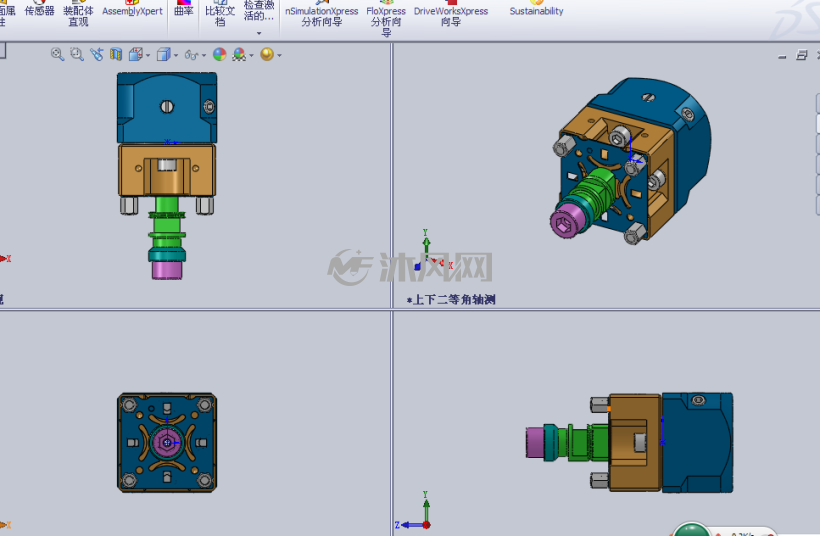Click the Apply Scene icon
820x536 pixels.
(x=239, y=54)
